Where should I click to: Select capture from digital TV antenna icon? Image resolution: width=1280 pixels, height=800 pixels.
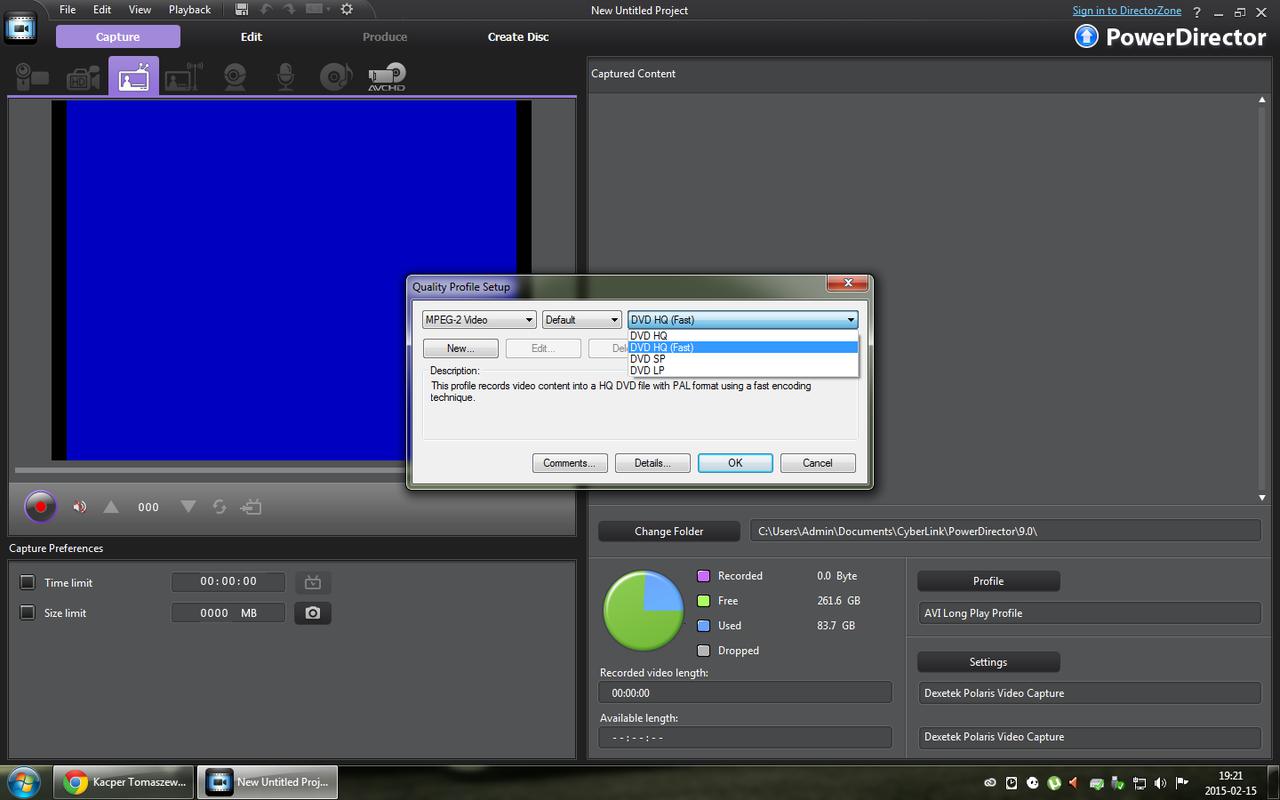tap(184, 77)
